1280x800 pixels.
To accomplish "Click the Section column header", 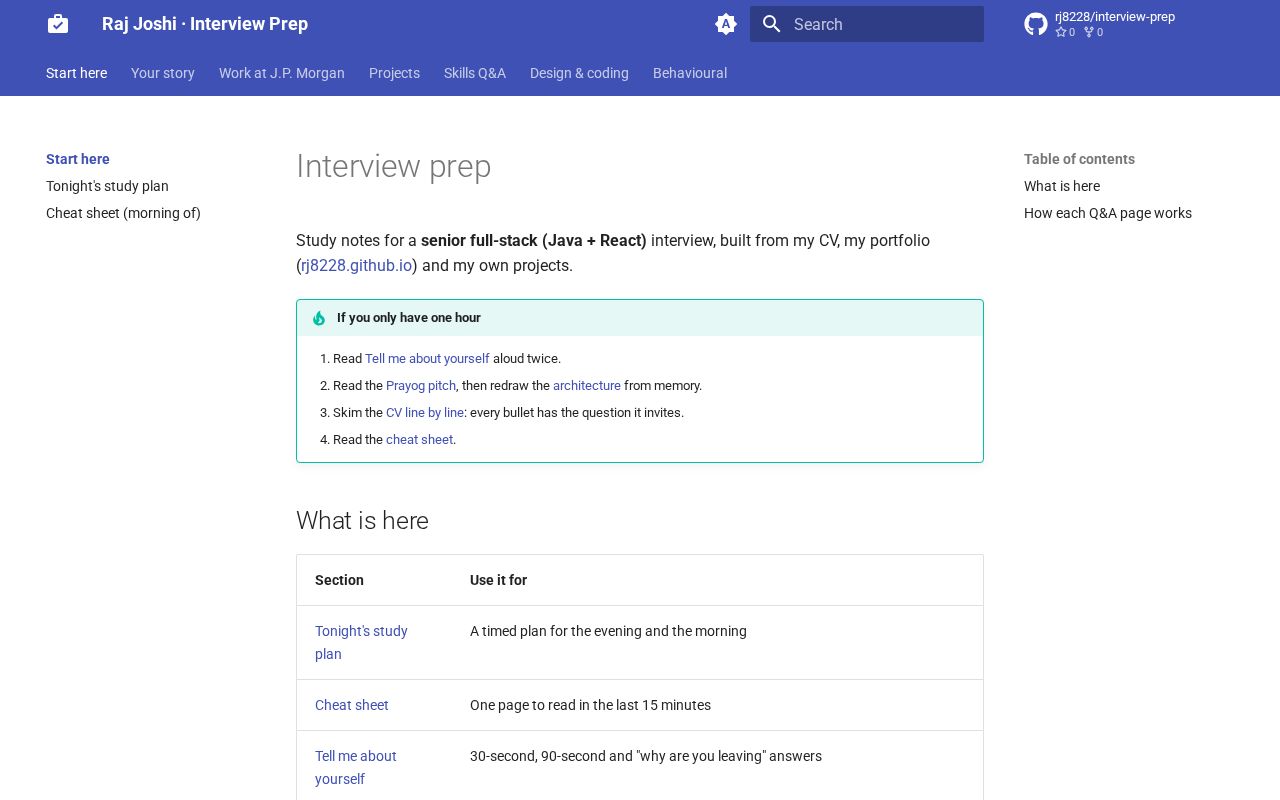I will (x=339, y=580).
